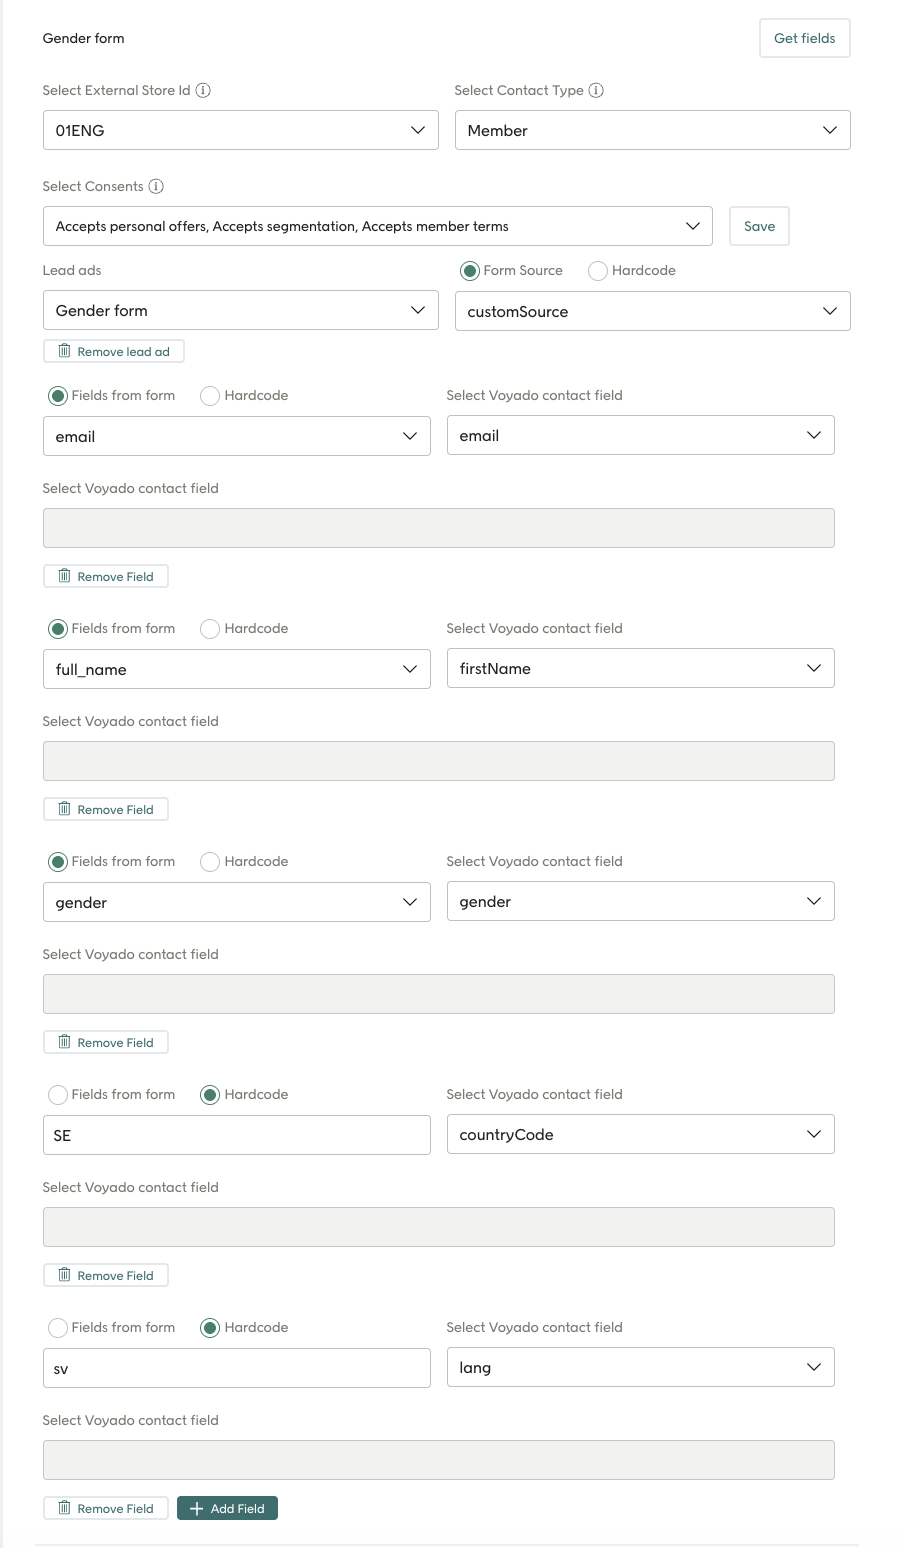Click info icon beside Select External Store Id
Screen dimensions: 902x1548
coord(203,90)
